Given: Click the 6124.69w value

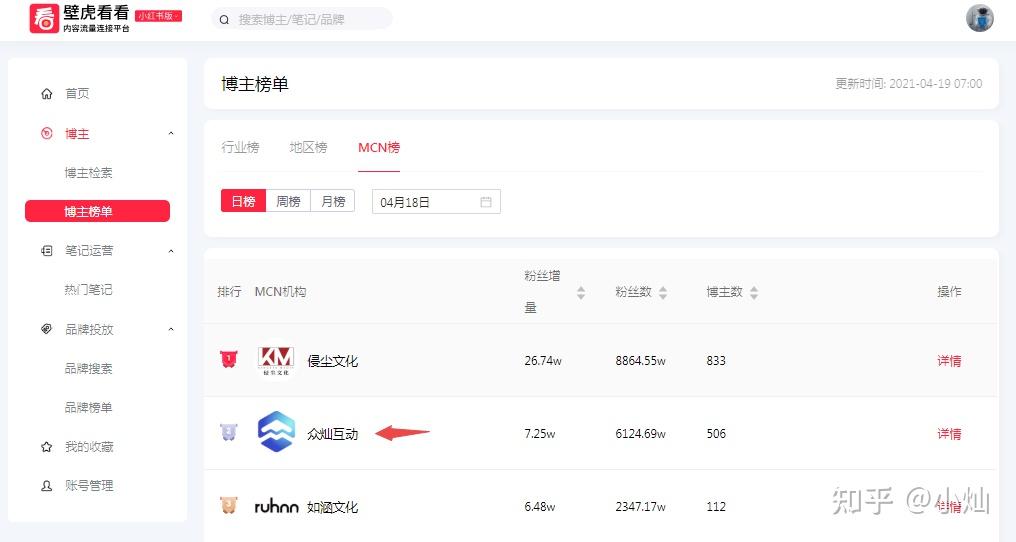Looking at the screenshot, I should [x=640, y=434].
